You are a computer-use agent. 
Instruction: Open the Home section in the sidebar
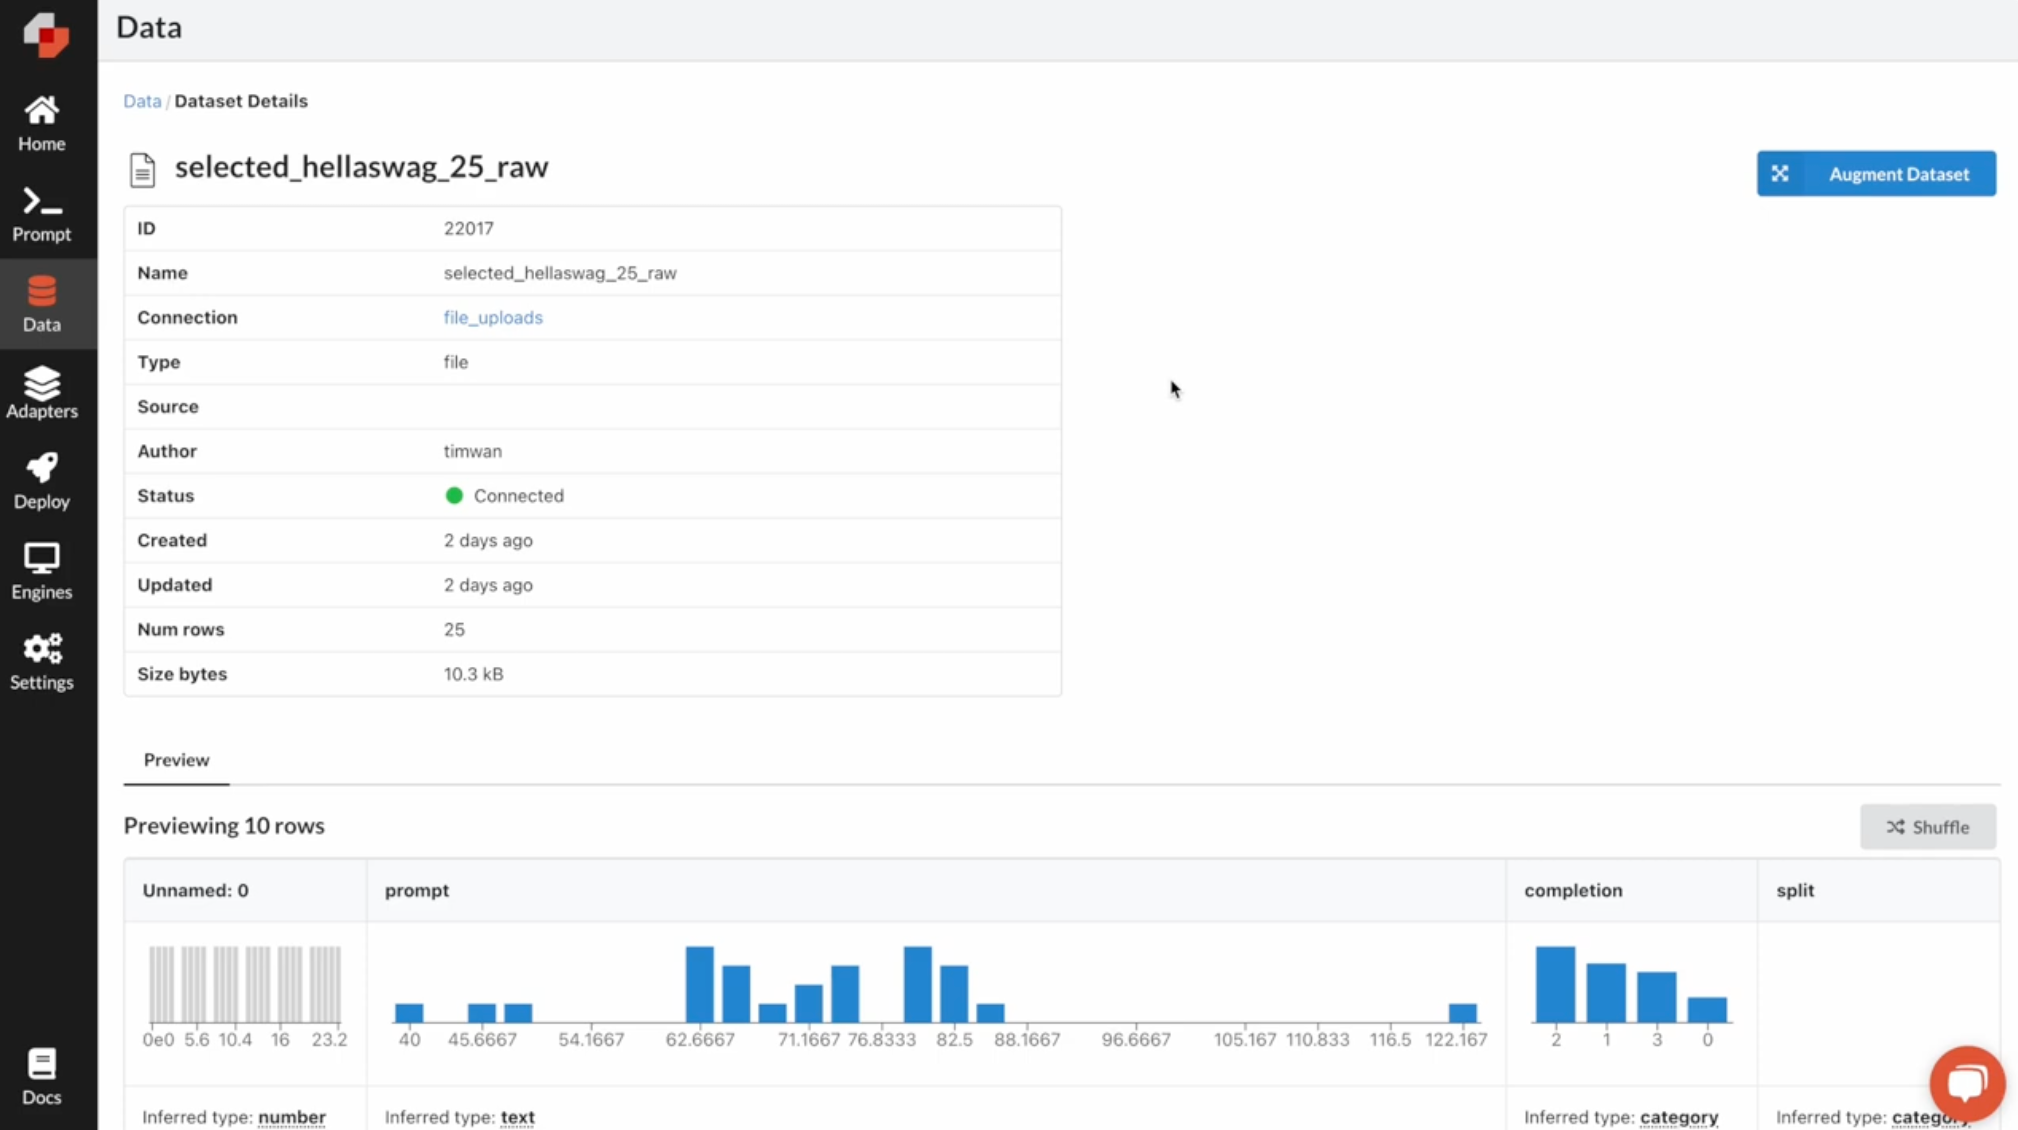pos(41,122)
